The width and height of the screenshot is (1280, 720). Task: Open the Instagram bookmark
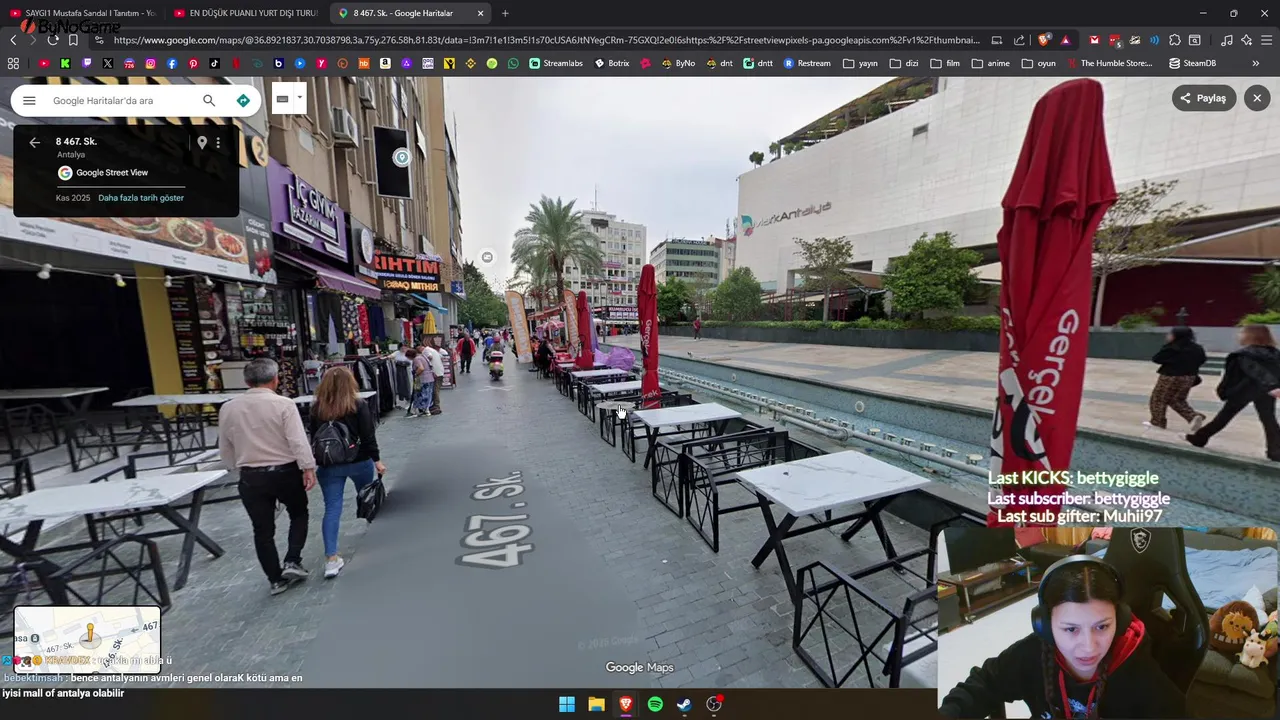pos(151,63)
